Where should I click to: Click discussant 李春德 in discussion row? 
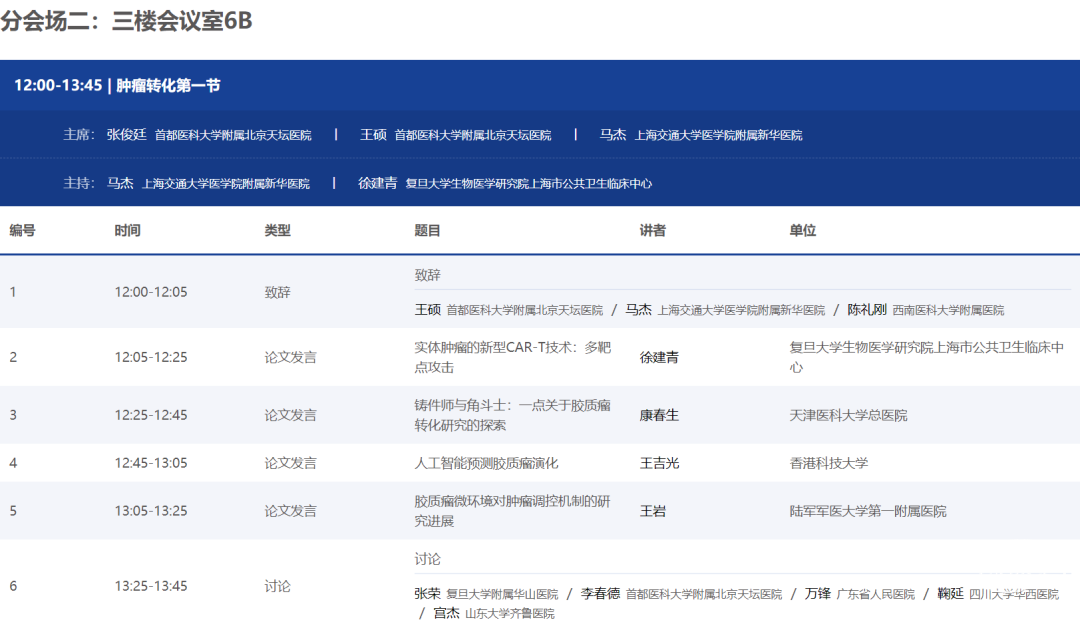pyautogui.click(x=600, y=593)
